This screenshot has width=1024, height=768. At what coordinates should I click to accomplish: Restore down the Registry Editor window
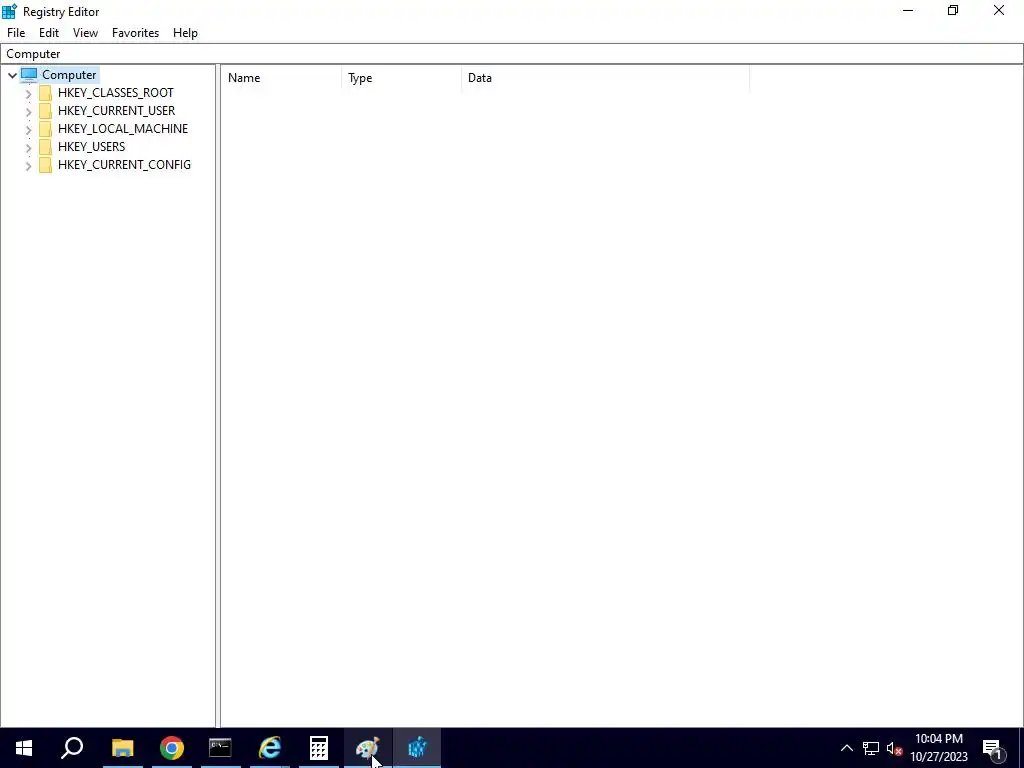point(953,10)
